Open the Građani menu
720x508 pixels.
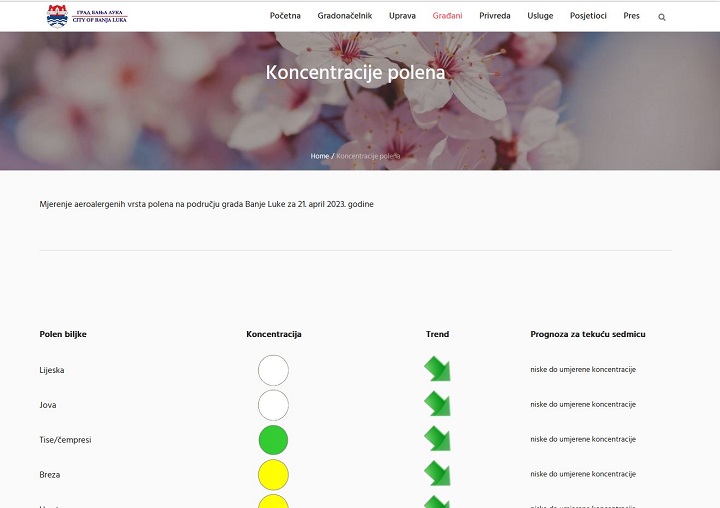(447, 16)
